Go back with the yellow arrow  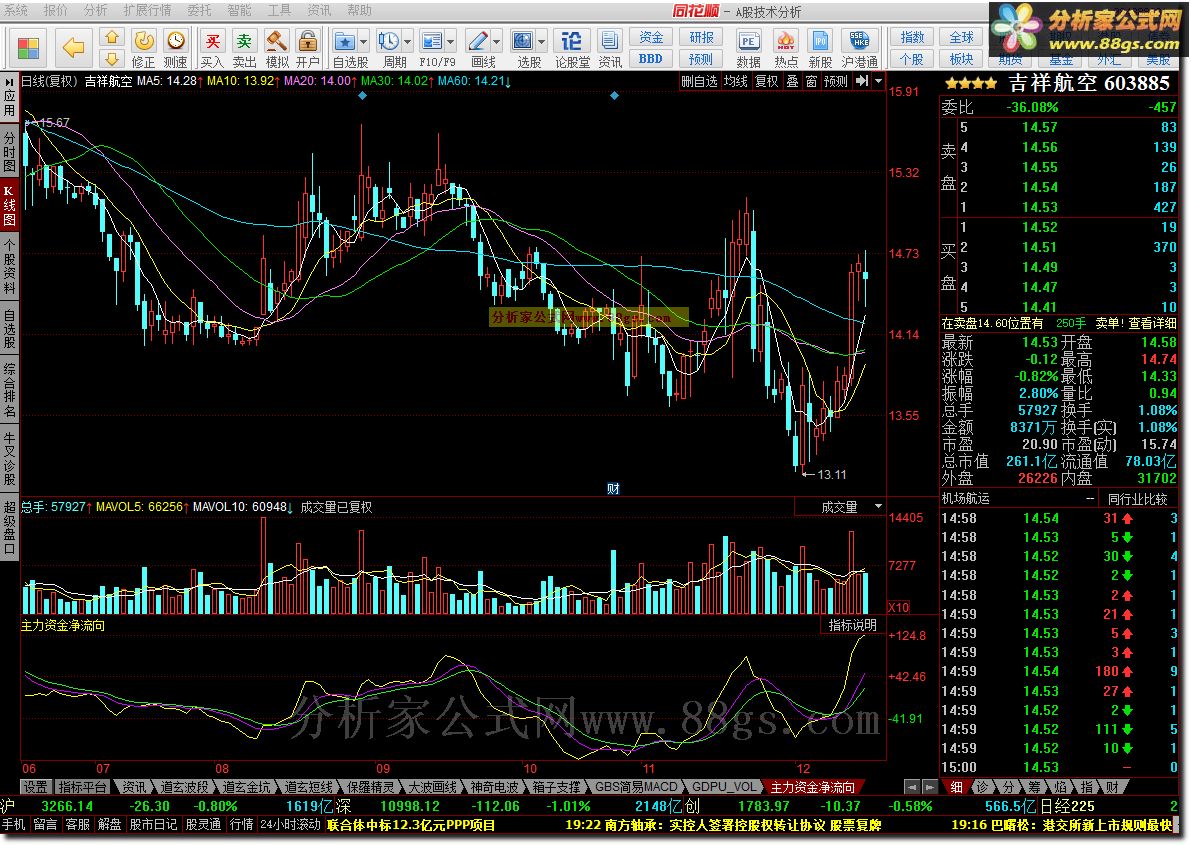(x=74, y=48)
